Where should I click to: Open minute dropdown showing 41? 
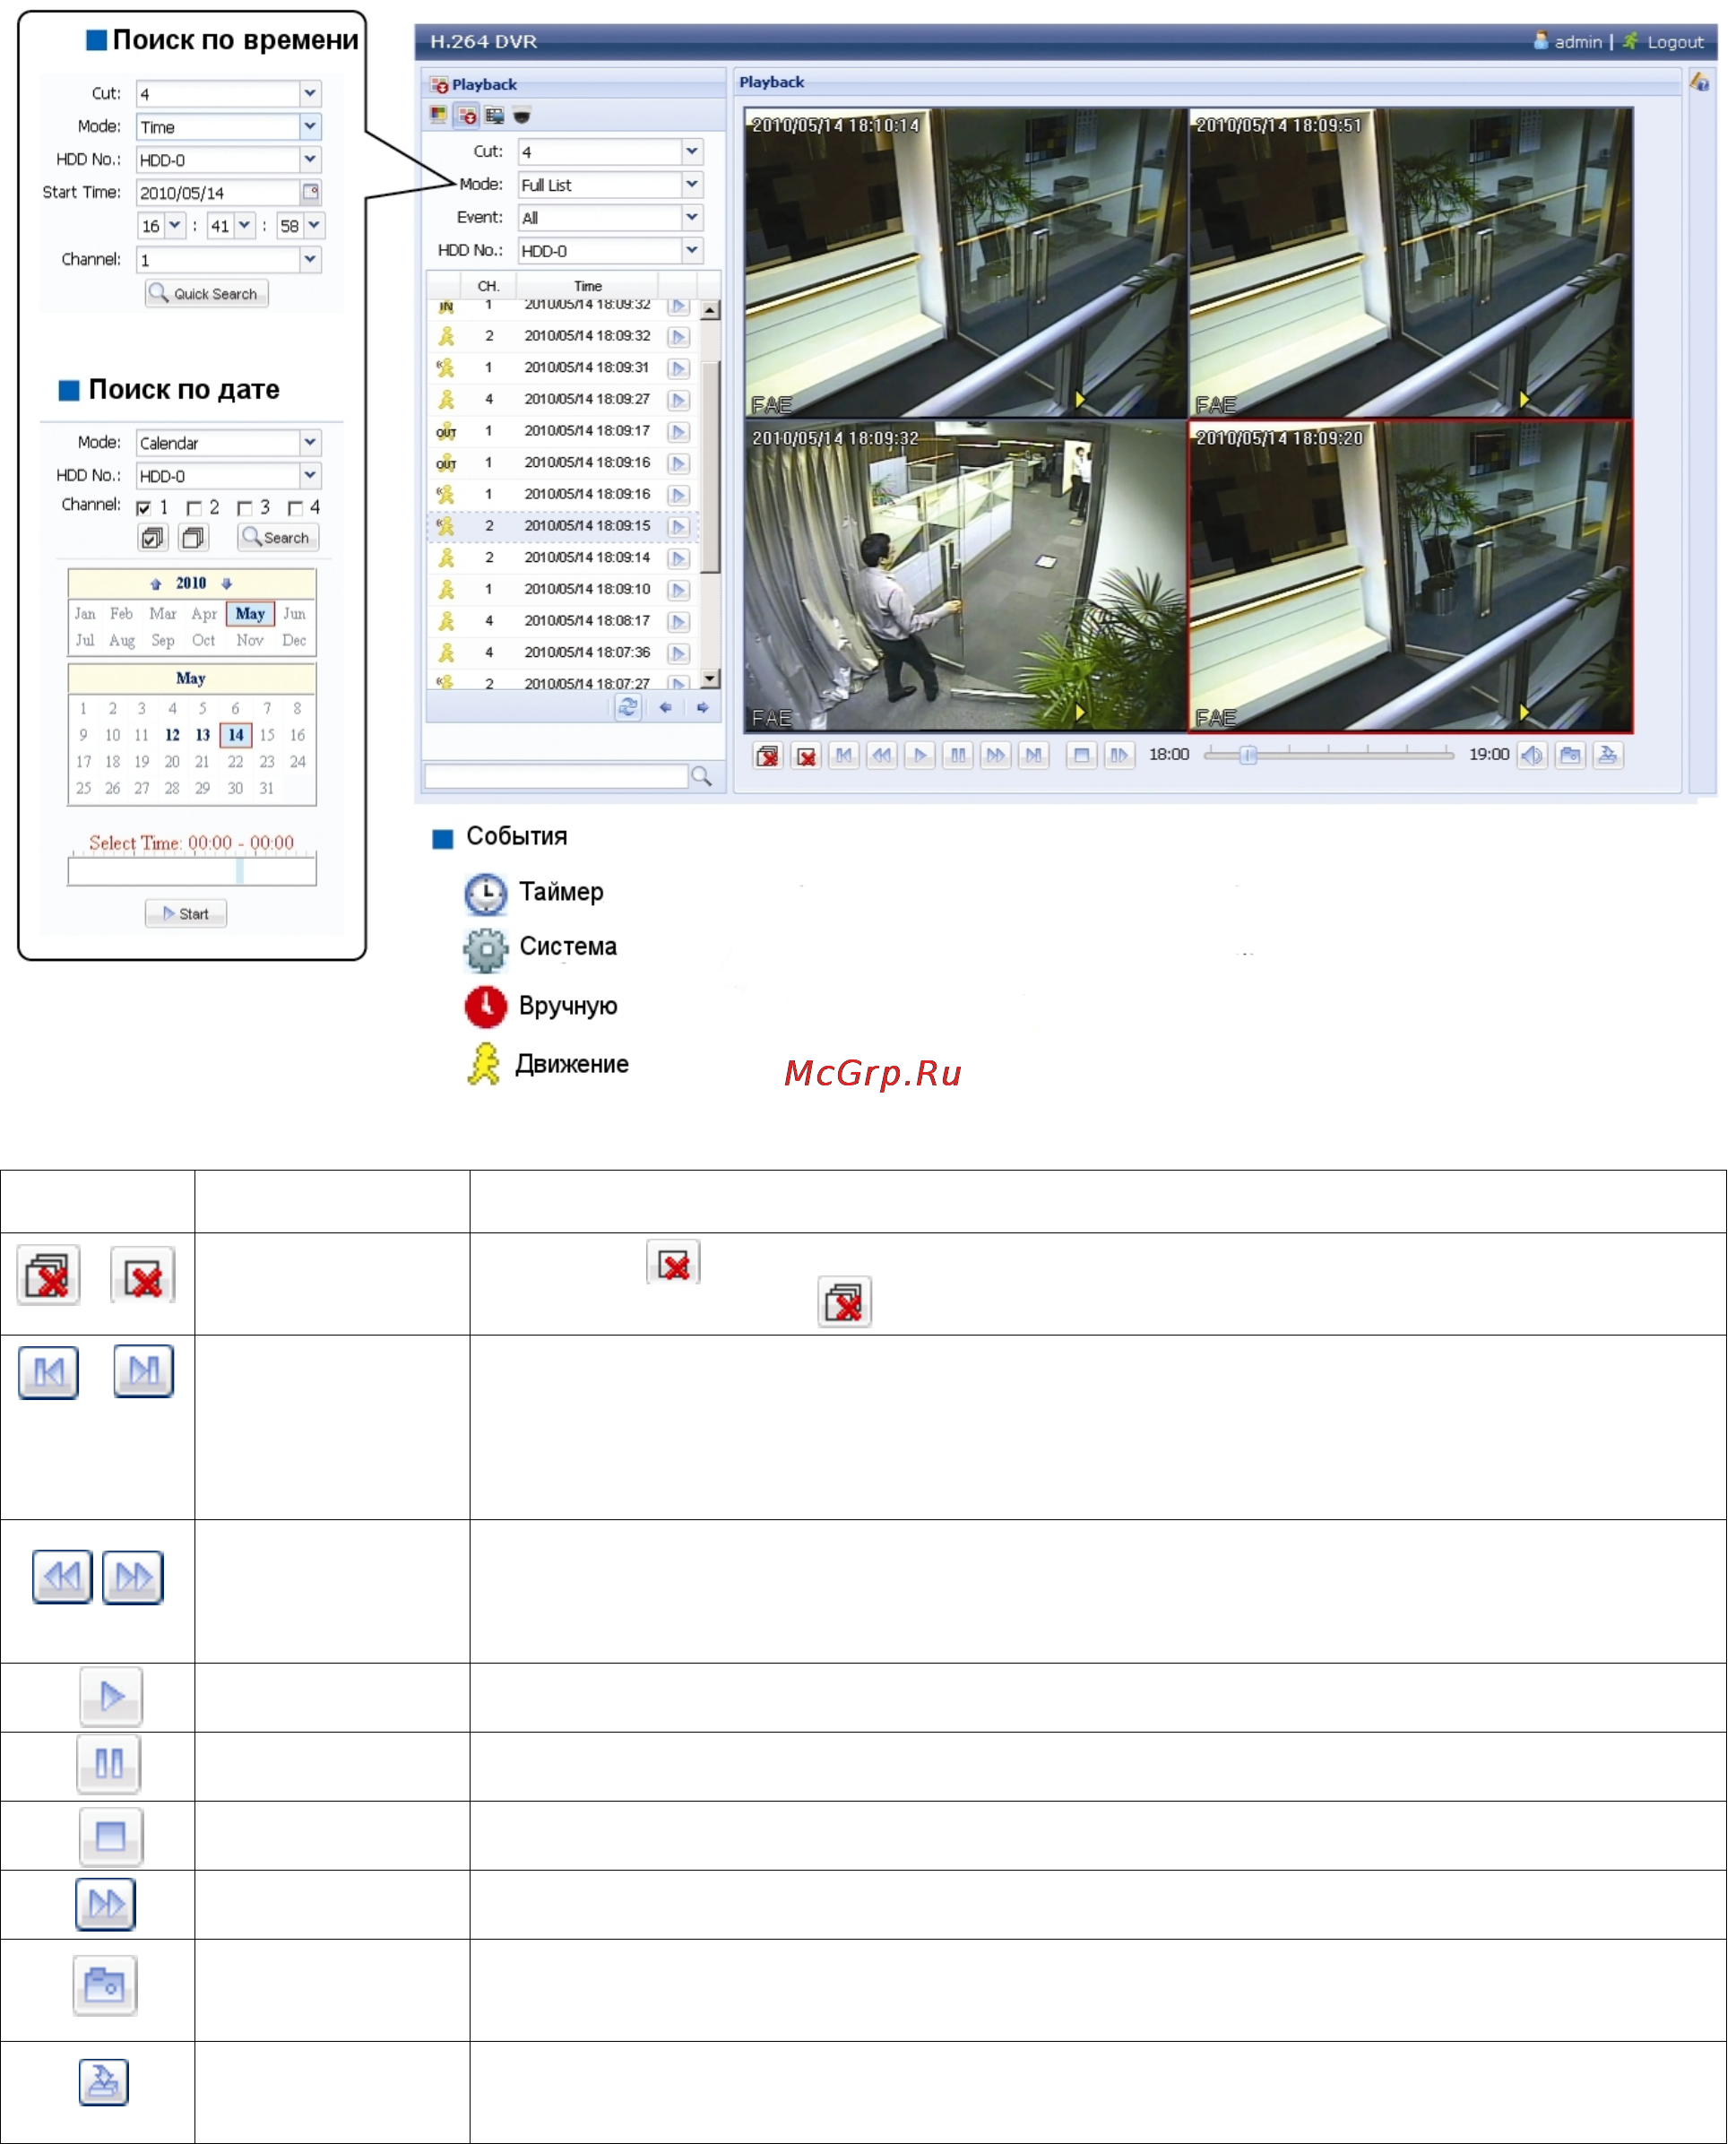(245, 226)
